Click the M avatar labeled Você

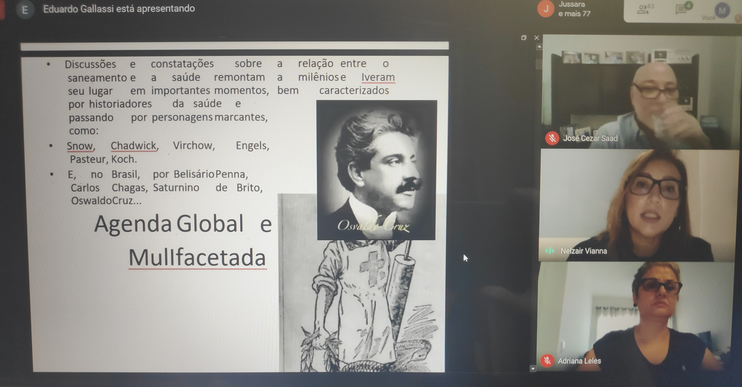(x=722, y=10)
